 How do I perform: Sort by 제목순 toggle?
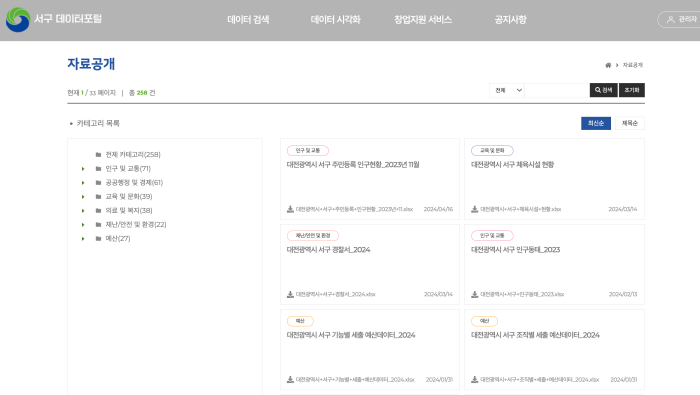click(x=629, y=123)
